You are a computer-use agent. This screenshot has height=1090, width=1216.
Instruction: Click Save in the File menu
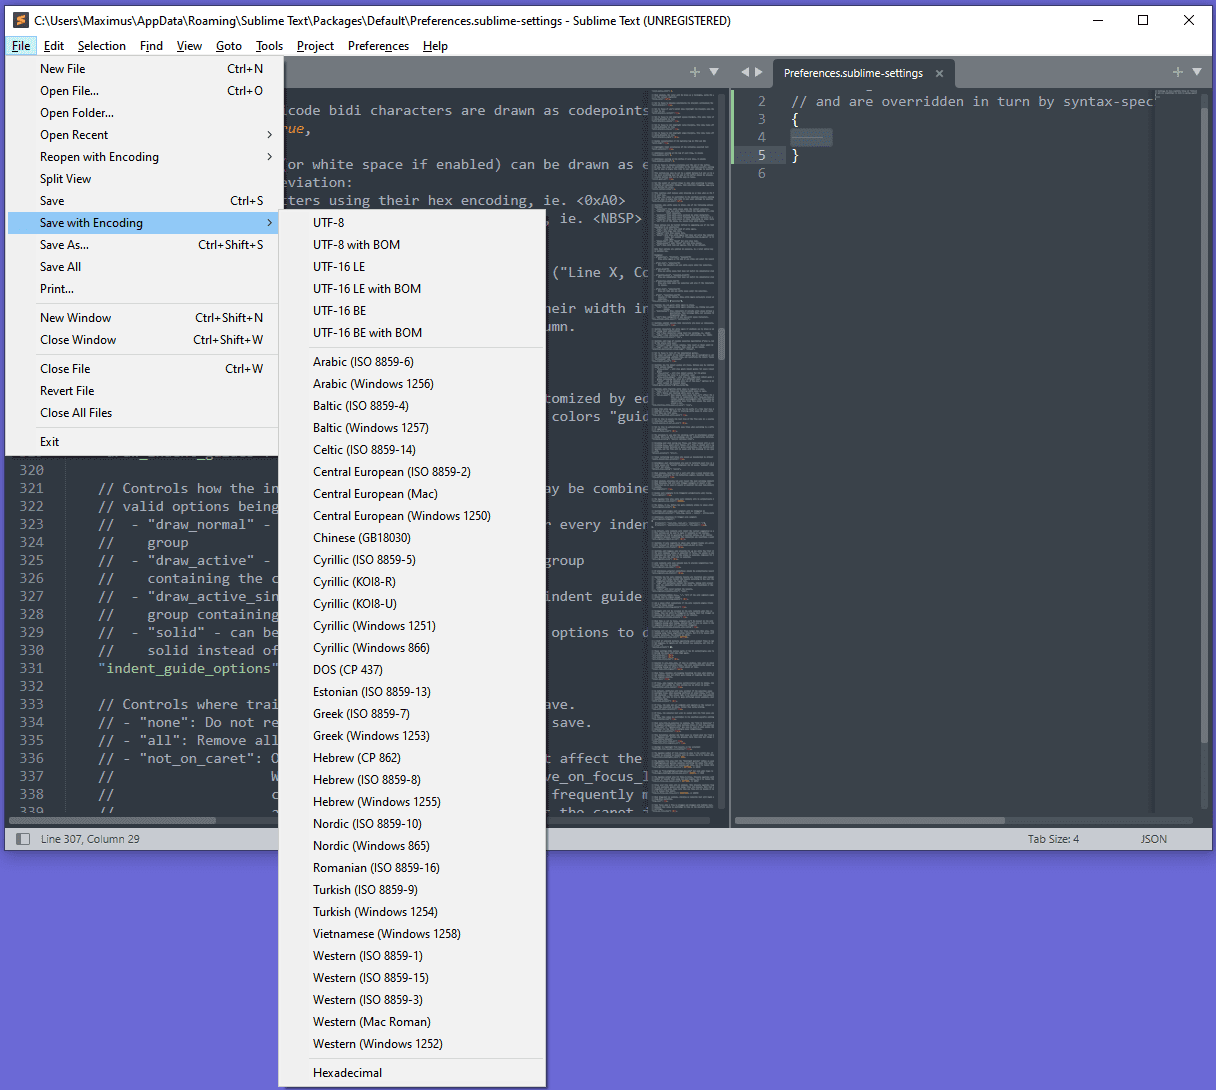(x=144, y=201)
